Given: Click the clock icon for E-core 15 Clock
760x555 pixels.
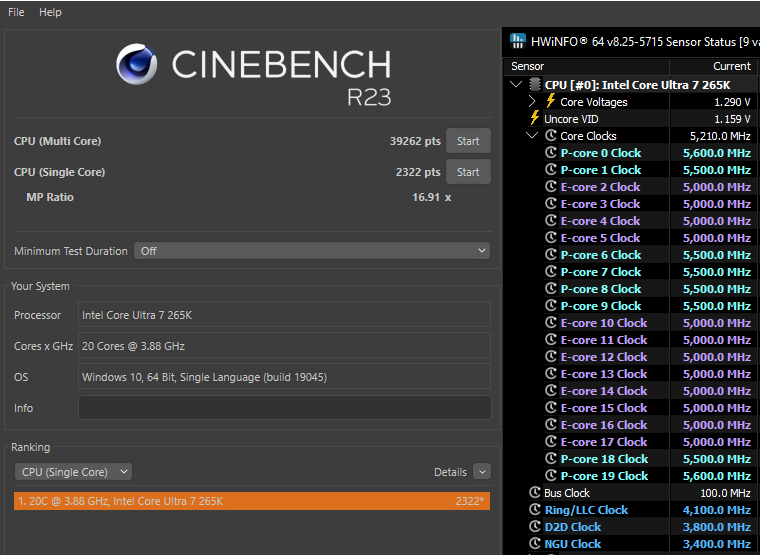Looking at the screenshot, I should 550,407.
